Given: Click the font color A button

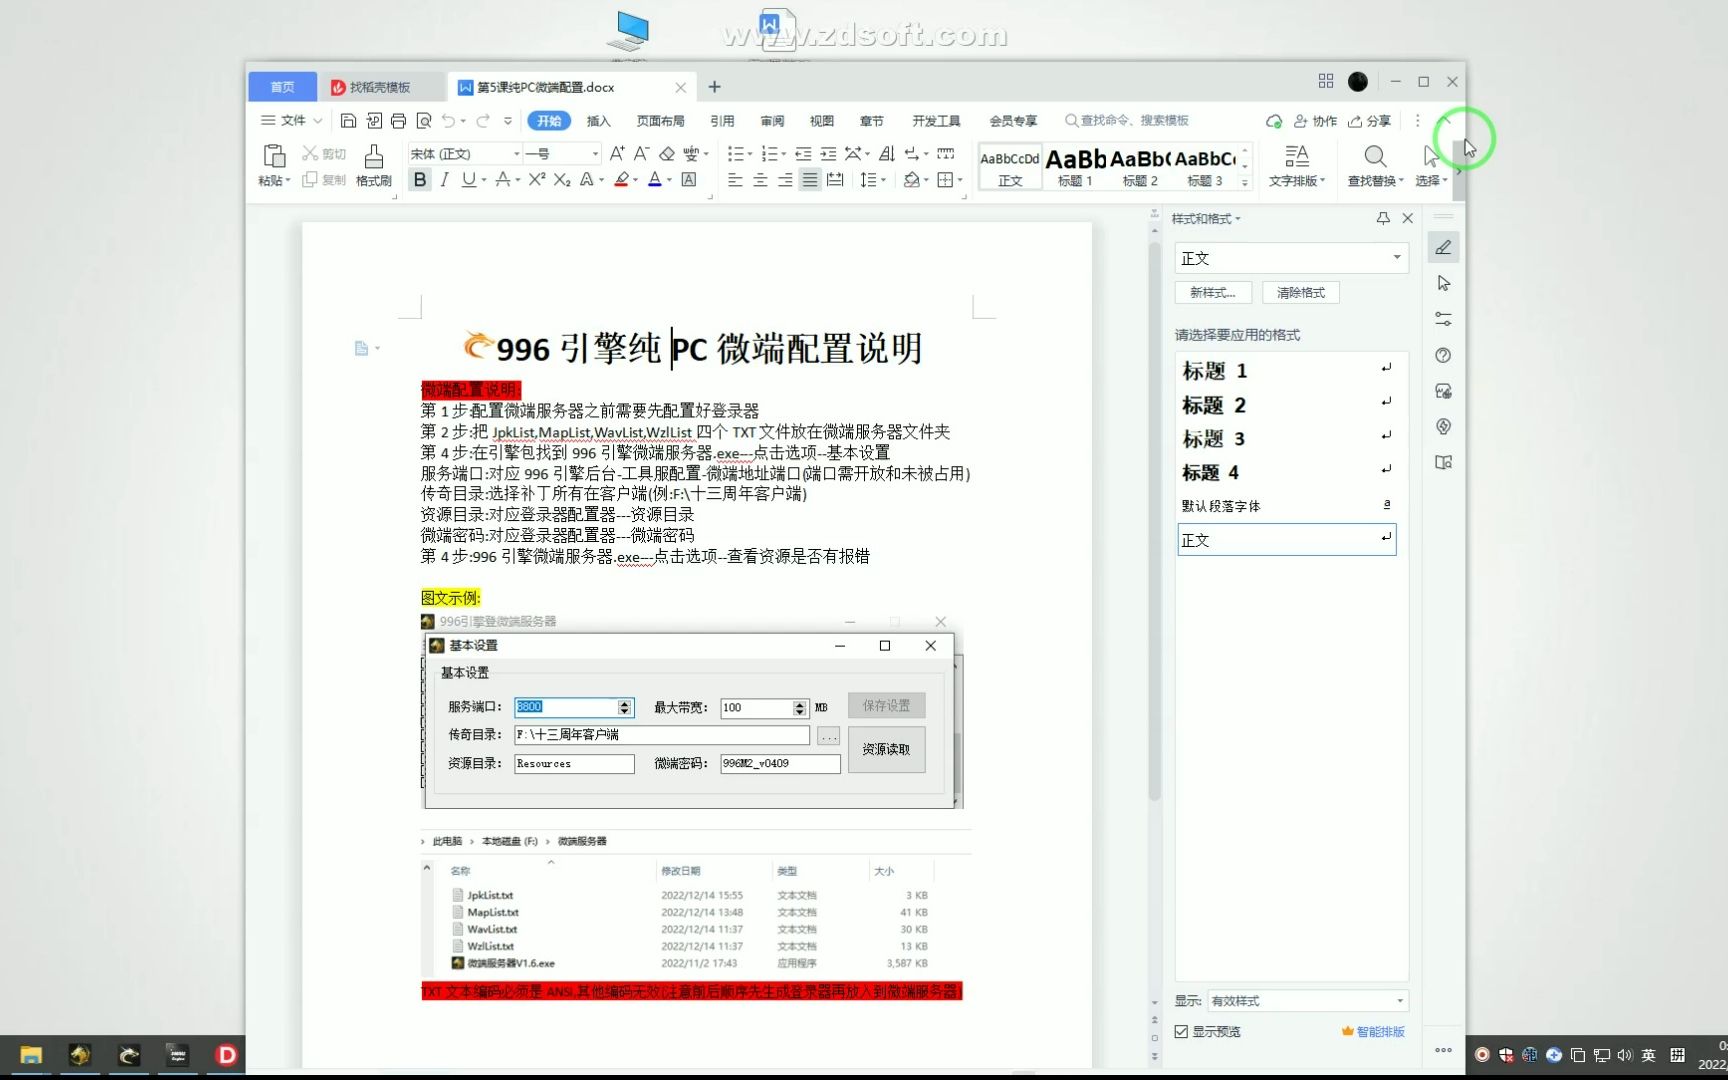Looking at the screenshot, I should pos(654,180).
